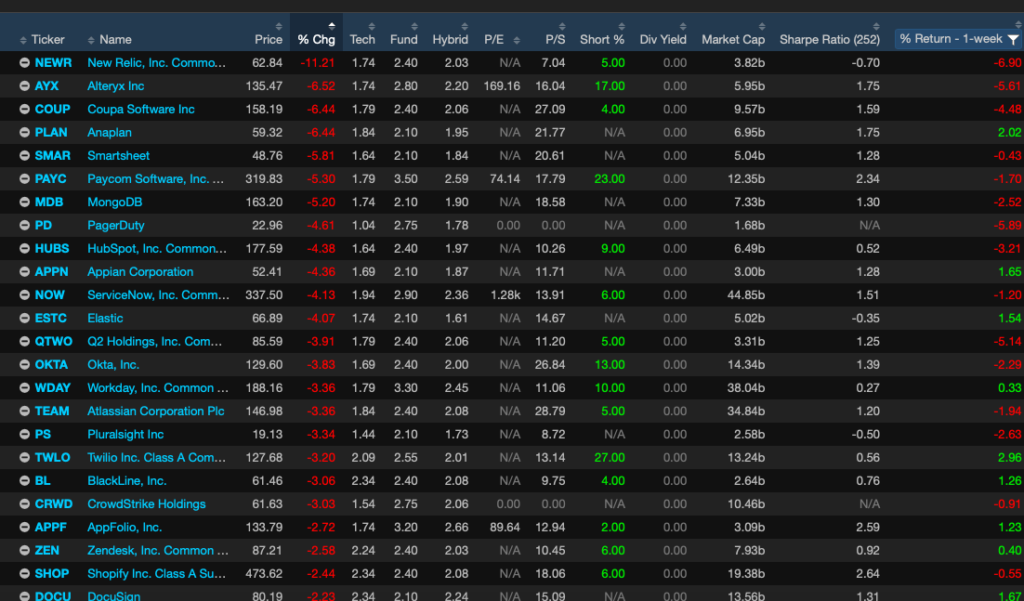Open the NEWR ticker link
Viewport: 1024px width, 601px height.
point(53,63)
